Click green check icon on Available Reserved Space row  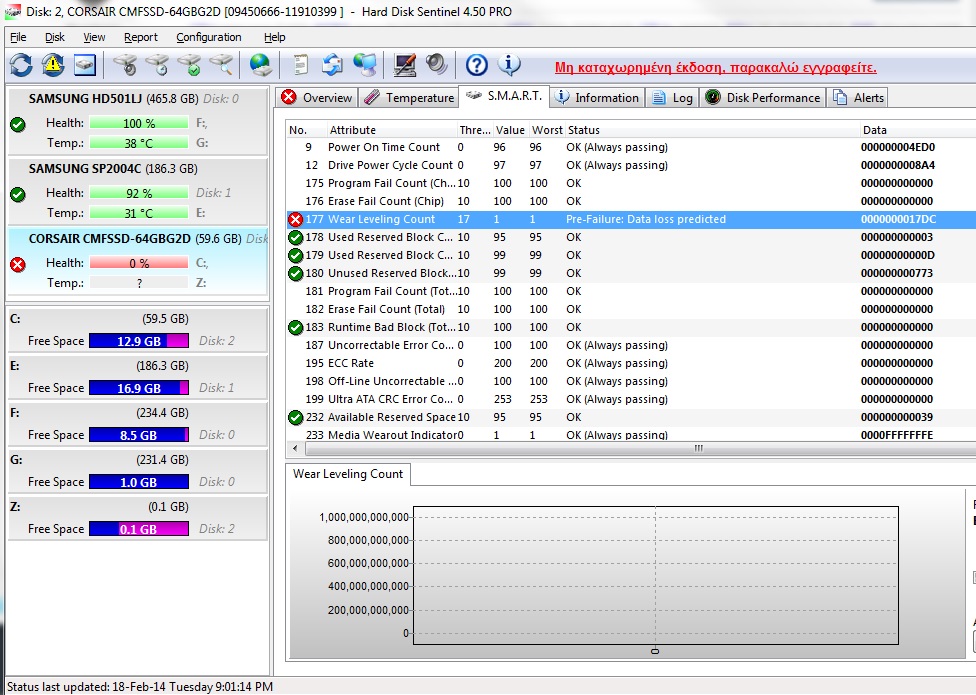(x=296, y=417)
